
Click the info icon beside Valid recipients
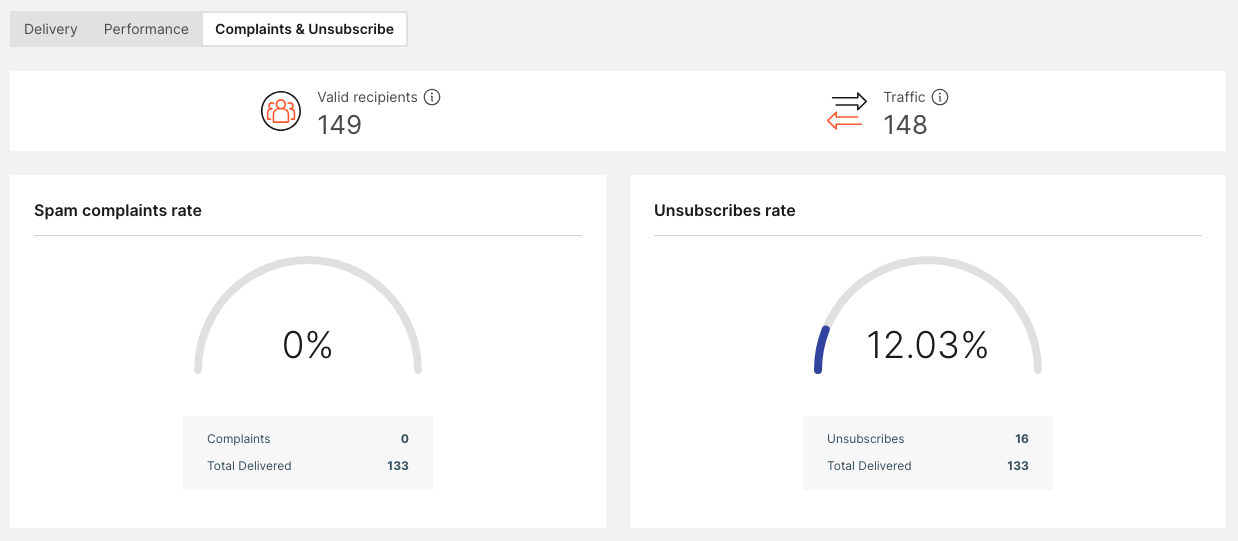click(432, 97)
